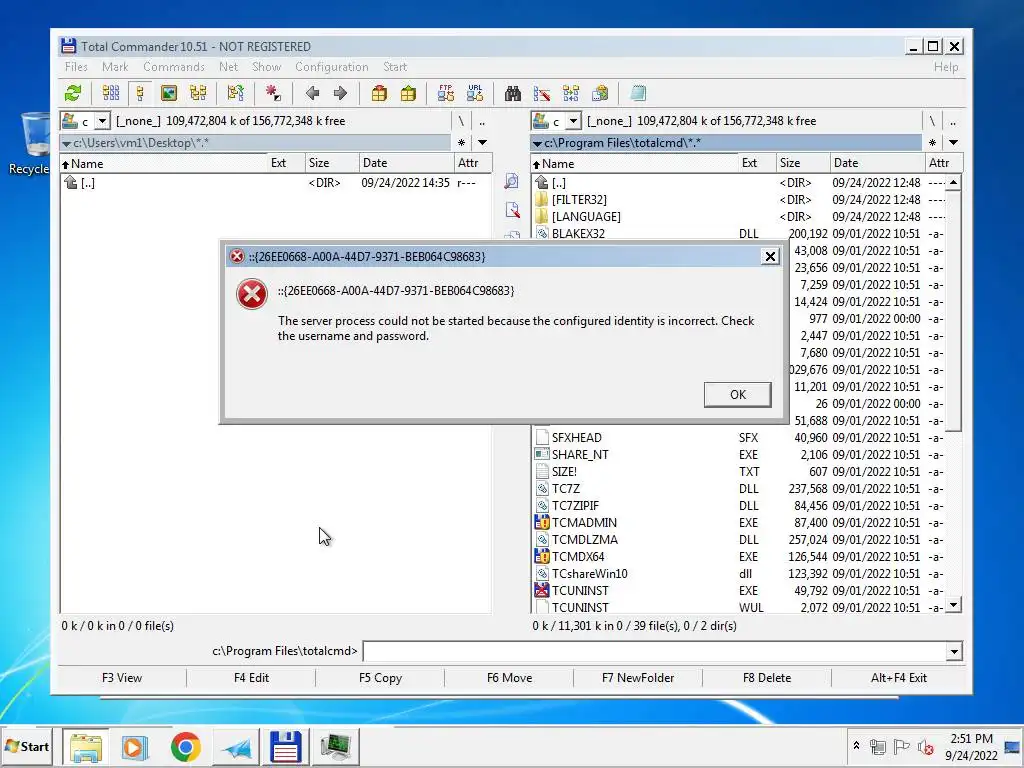The image size is (1024, 768).
Task: Click F7 NewFolder button
Action: [638, 678]
